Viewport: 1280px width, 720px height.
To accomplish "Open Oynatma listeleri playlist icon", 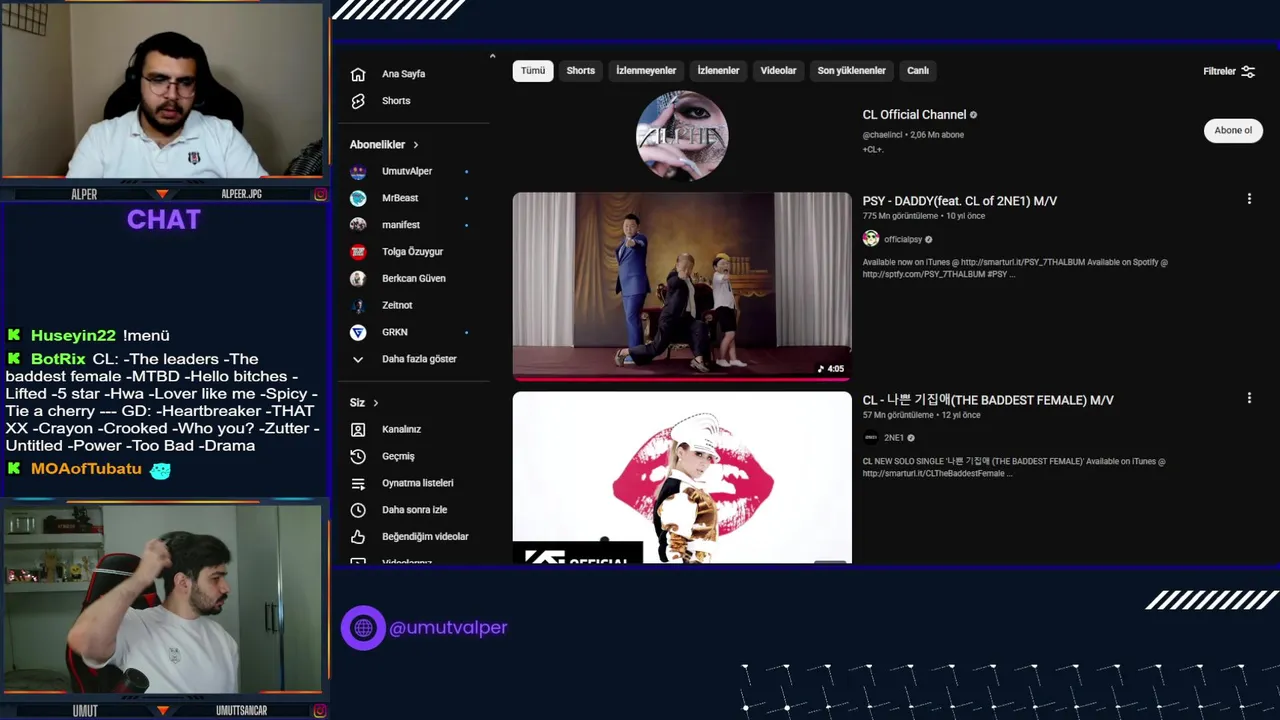I will pos(358,483).
